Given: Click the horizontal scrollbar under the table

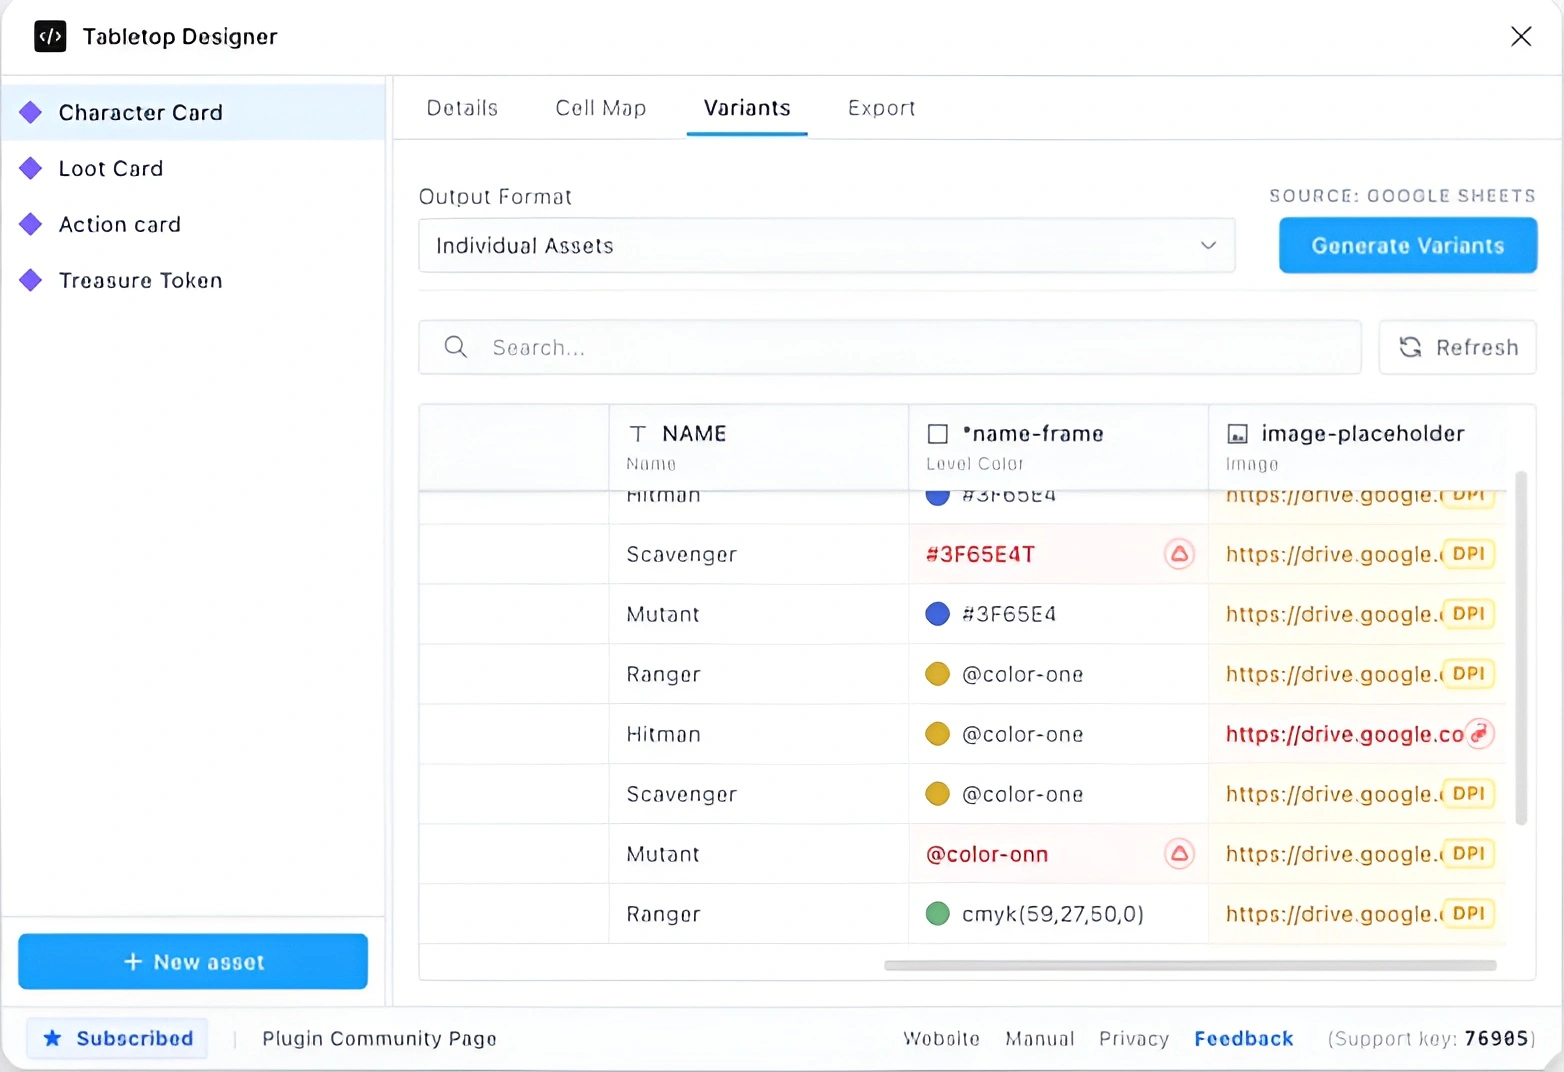Looking at the screenshot, I should click(1189, 965).
